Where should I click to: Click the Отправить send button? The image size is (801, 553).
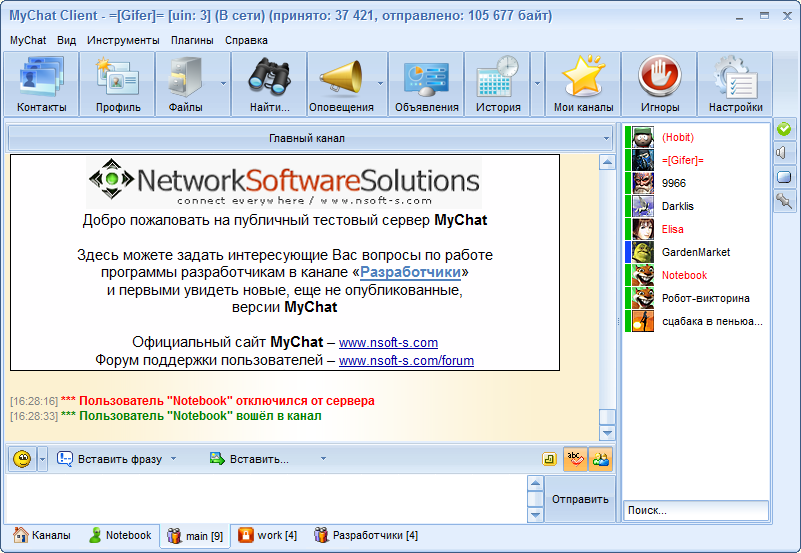pyautogui.click(x=580, y=499)
